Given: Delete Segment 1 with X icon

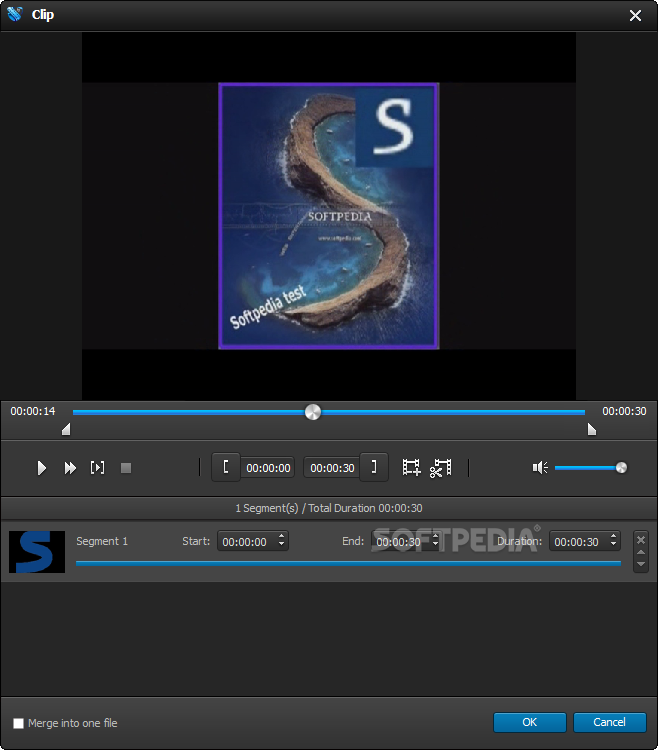Looking at the screenshot, I should pyautogui.click(x=641, y=540).
